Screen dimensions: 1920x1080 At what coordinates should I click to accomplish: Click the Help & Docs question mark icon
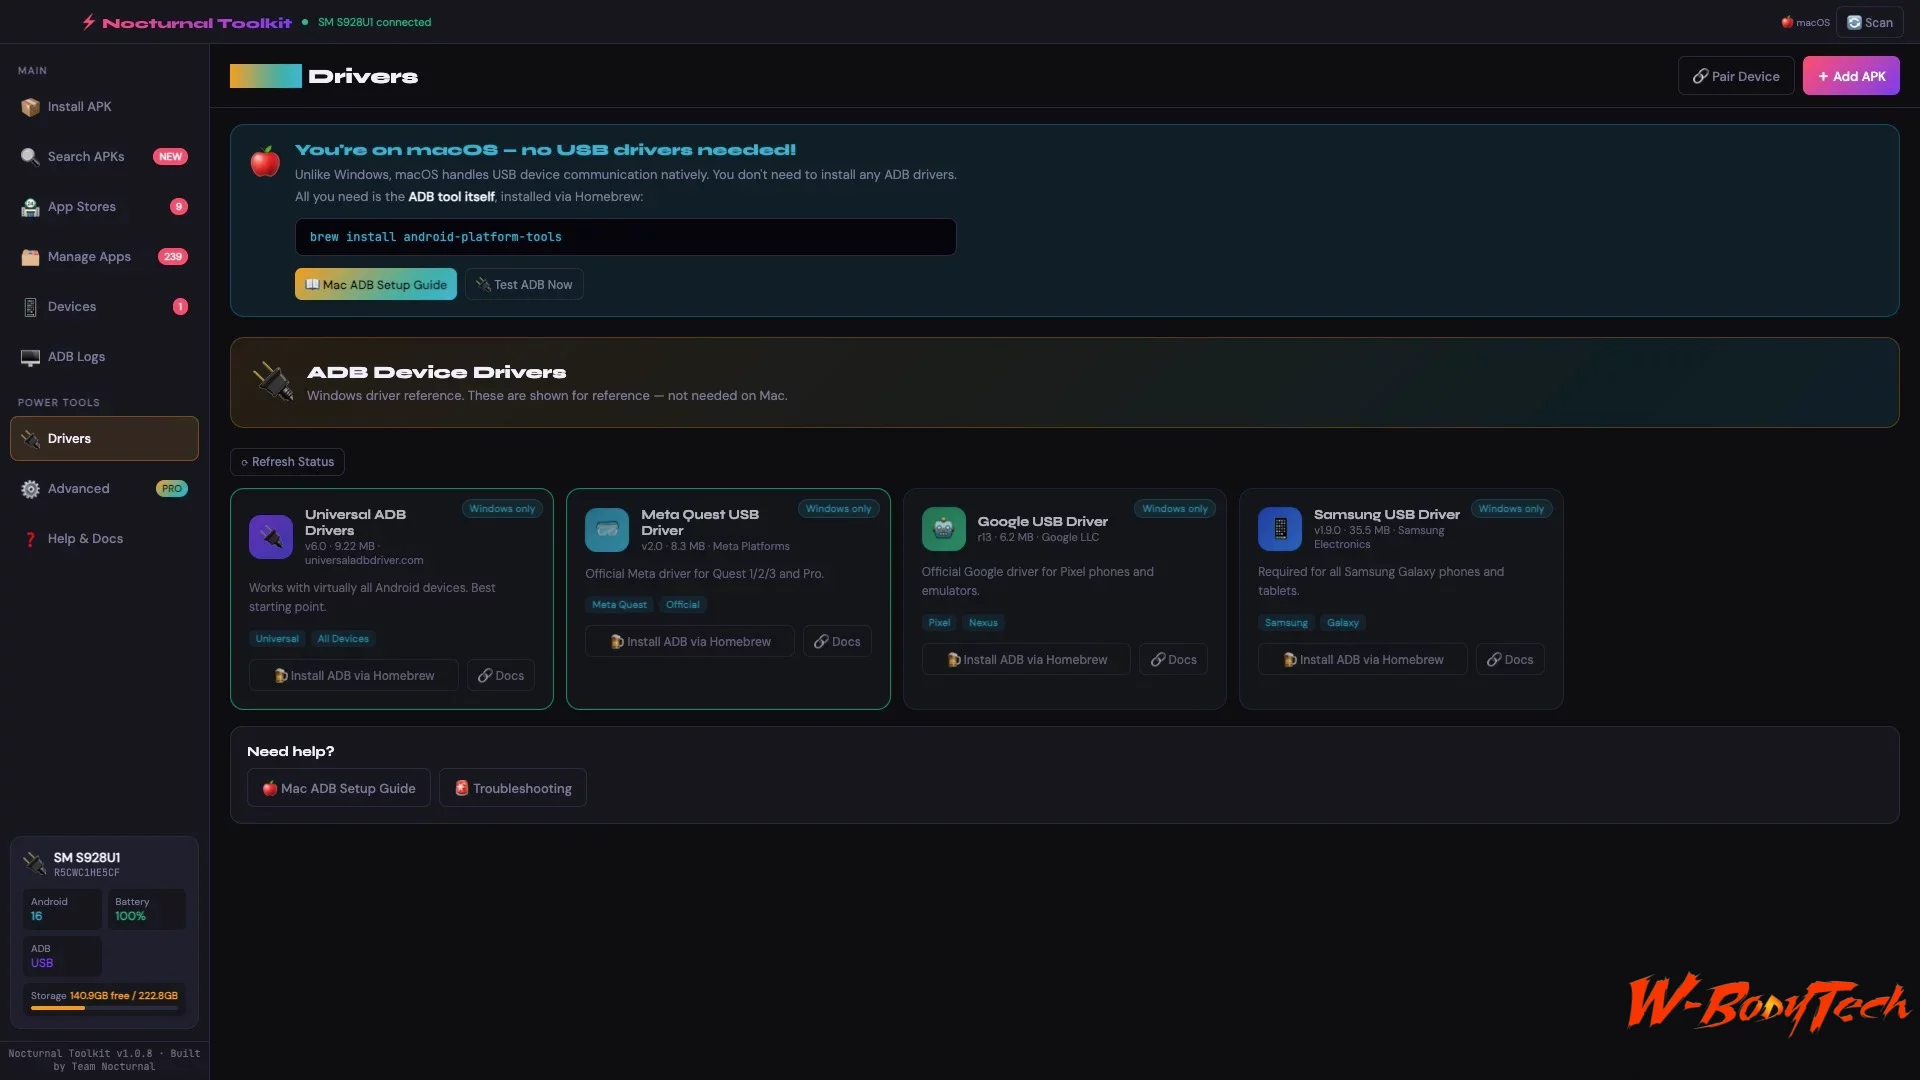31,539
